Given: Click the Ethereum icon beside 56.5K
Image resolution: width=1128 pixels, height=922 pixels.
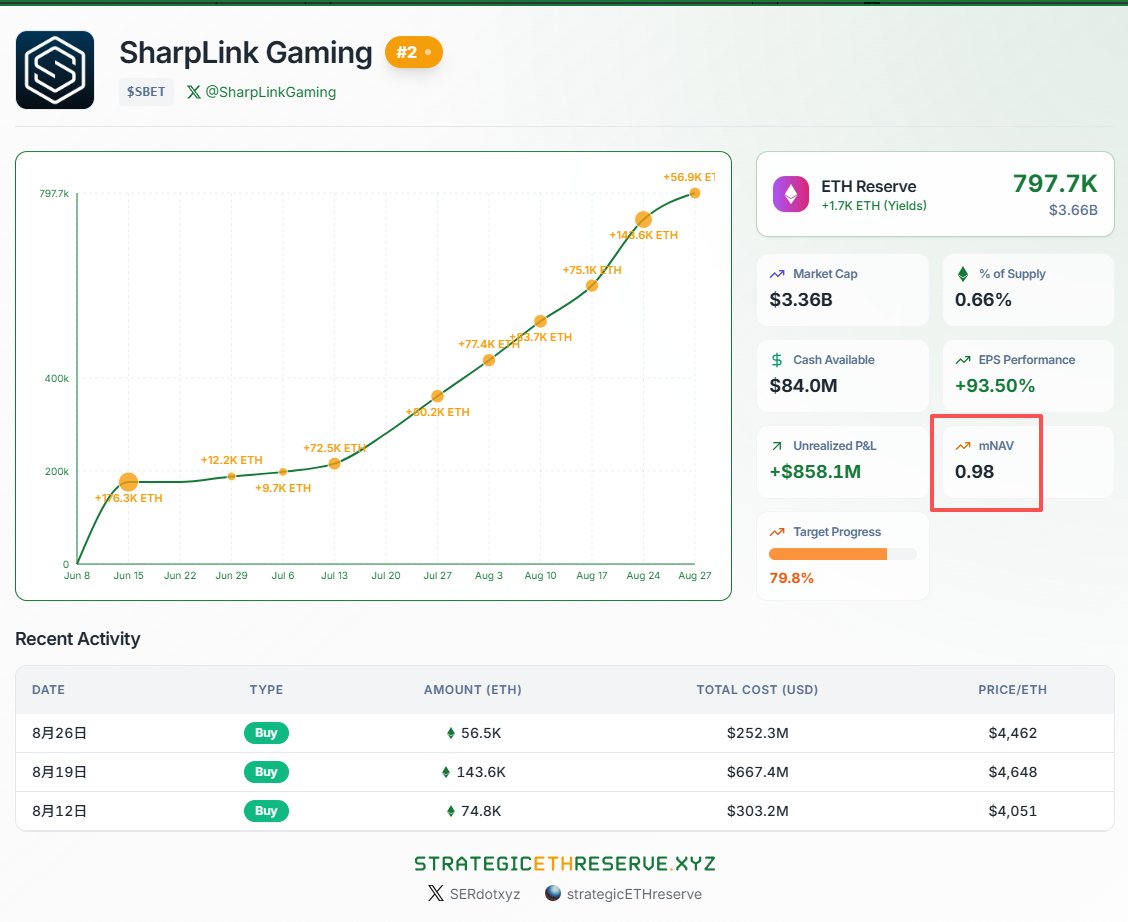Looking at the screenshot, I should point(450,733).
